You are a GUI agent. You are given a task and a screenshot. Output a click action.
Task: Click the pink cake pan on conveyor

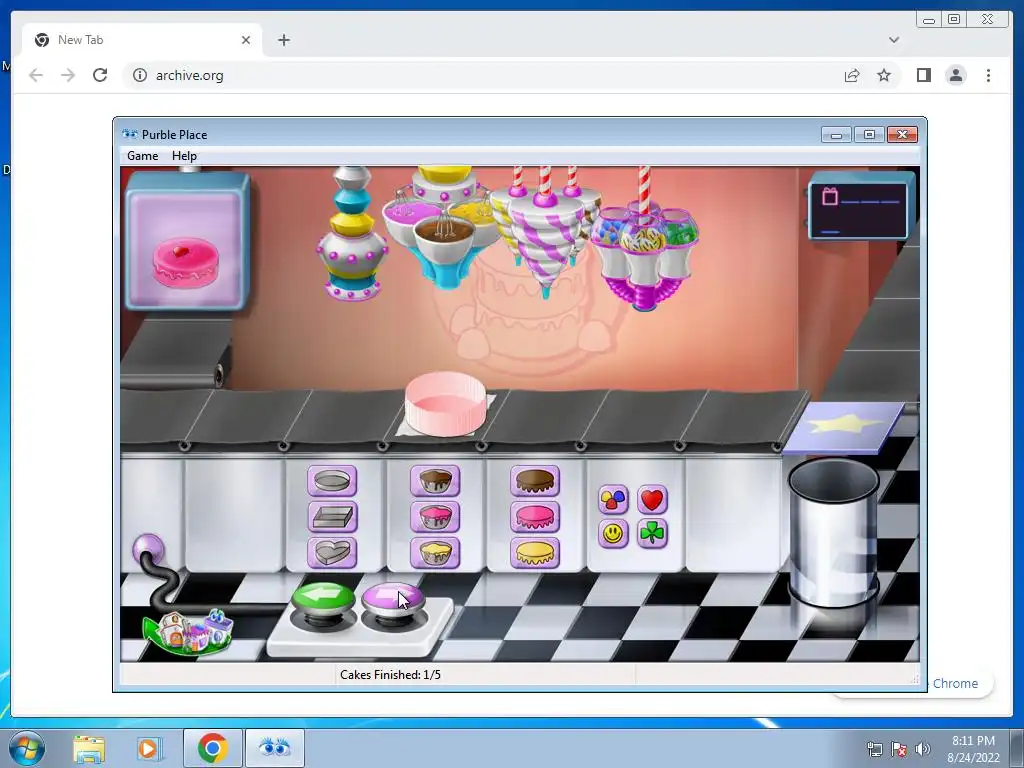tap(446, 403)
